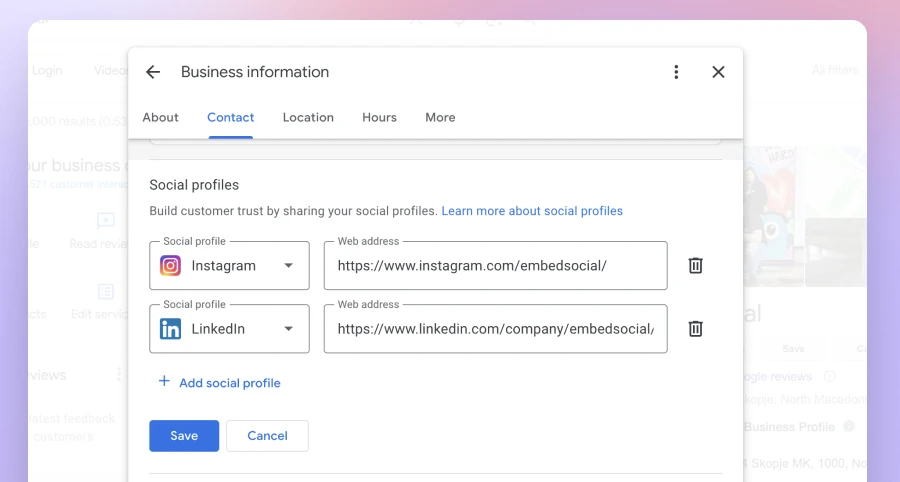This screenshot has height=482, width=900.
Task: Open Learn more about social profiles link
Action: [x=532, y=211]
